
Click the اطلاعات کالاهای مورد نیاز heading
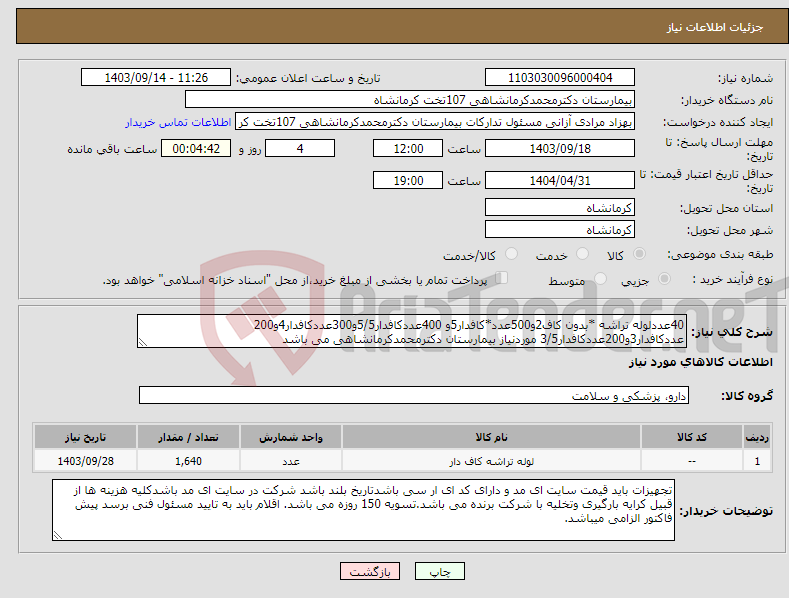click(700, 362)
